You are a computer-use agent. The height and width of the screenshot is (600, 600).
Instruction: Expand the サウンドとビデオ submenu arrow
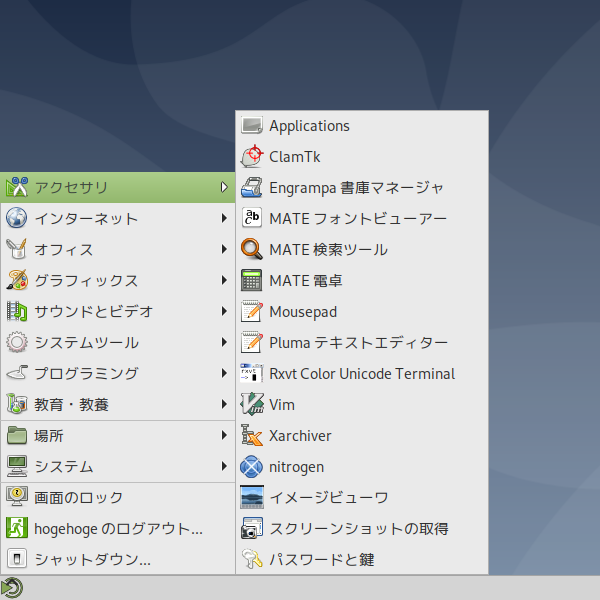click(224, 311)
